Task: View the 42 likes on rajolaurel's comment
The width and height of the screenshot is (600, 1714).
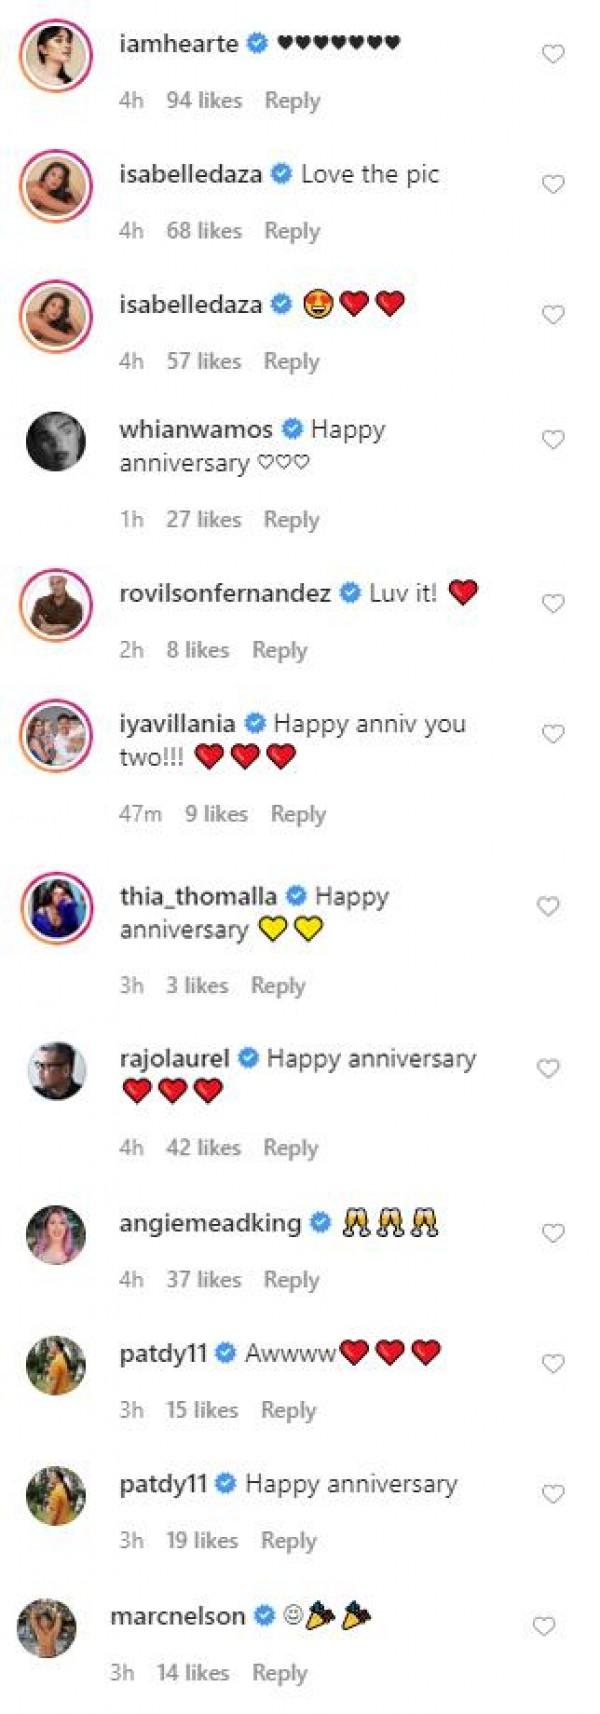Action: (203, 1147)
